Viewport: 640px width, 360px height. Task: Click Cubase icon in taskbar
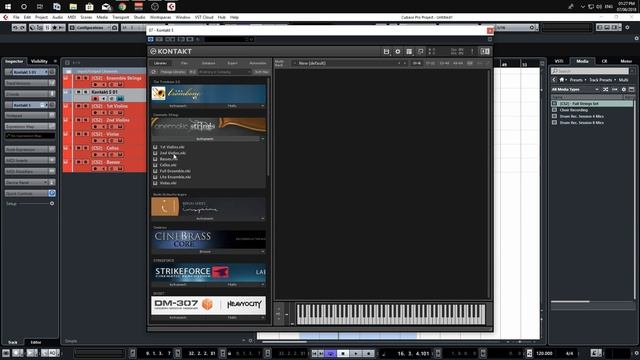(171, 7)
